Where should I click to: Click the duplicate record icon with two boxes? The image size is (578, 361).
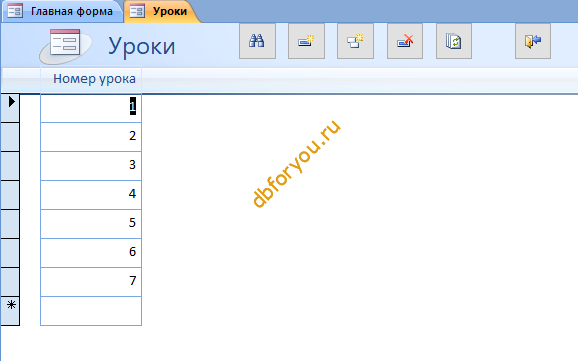tap(355, 41)
